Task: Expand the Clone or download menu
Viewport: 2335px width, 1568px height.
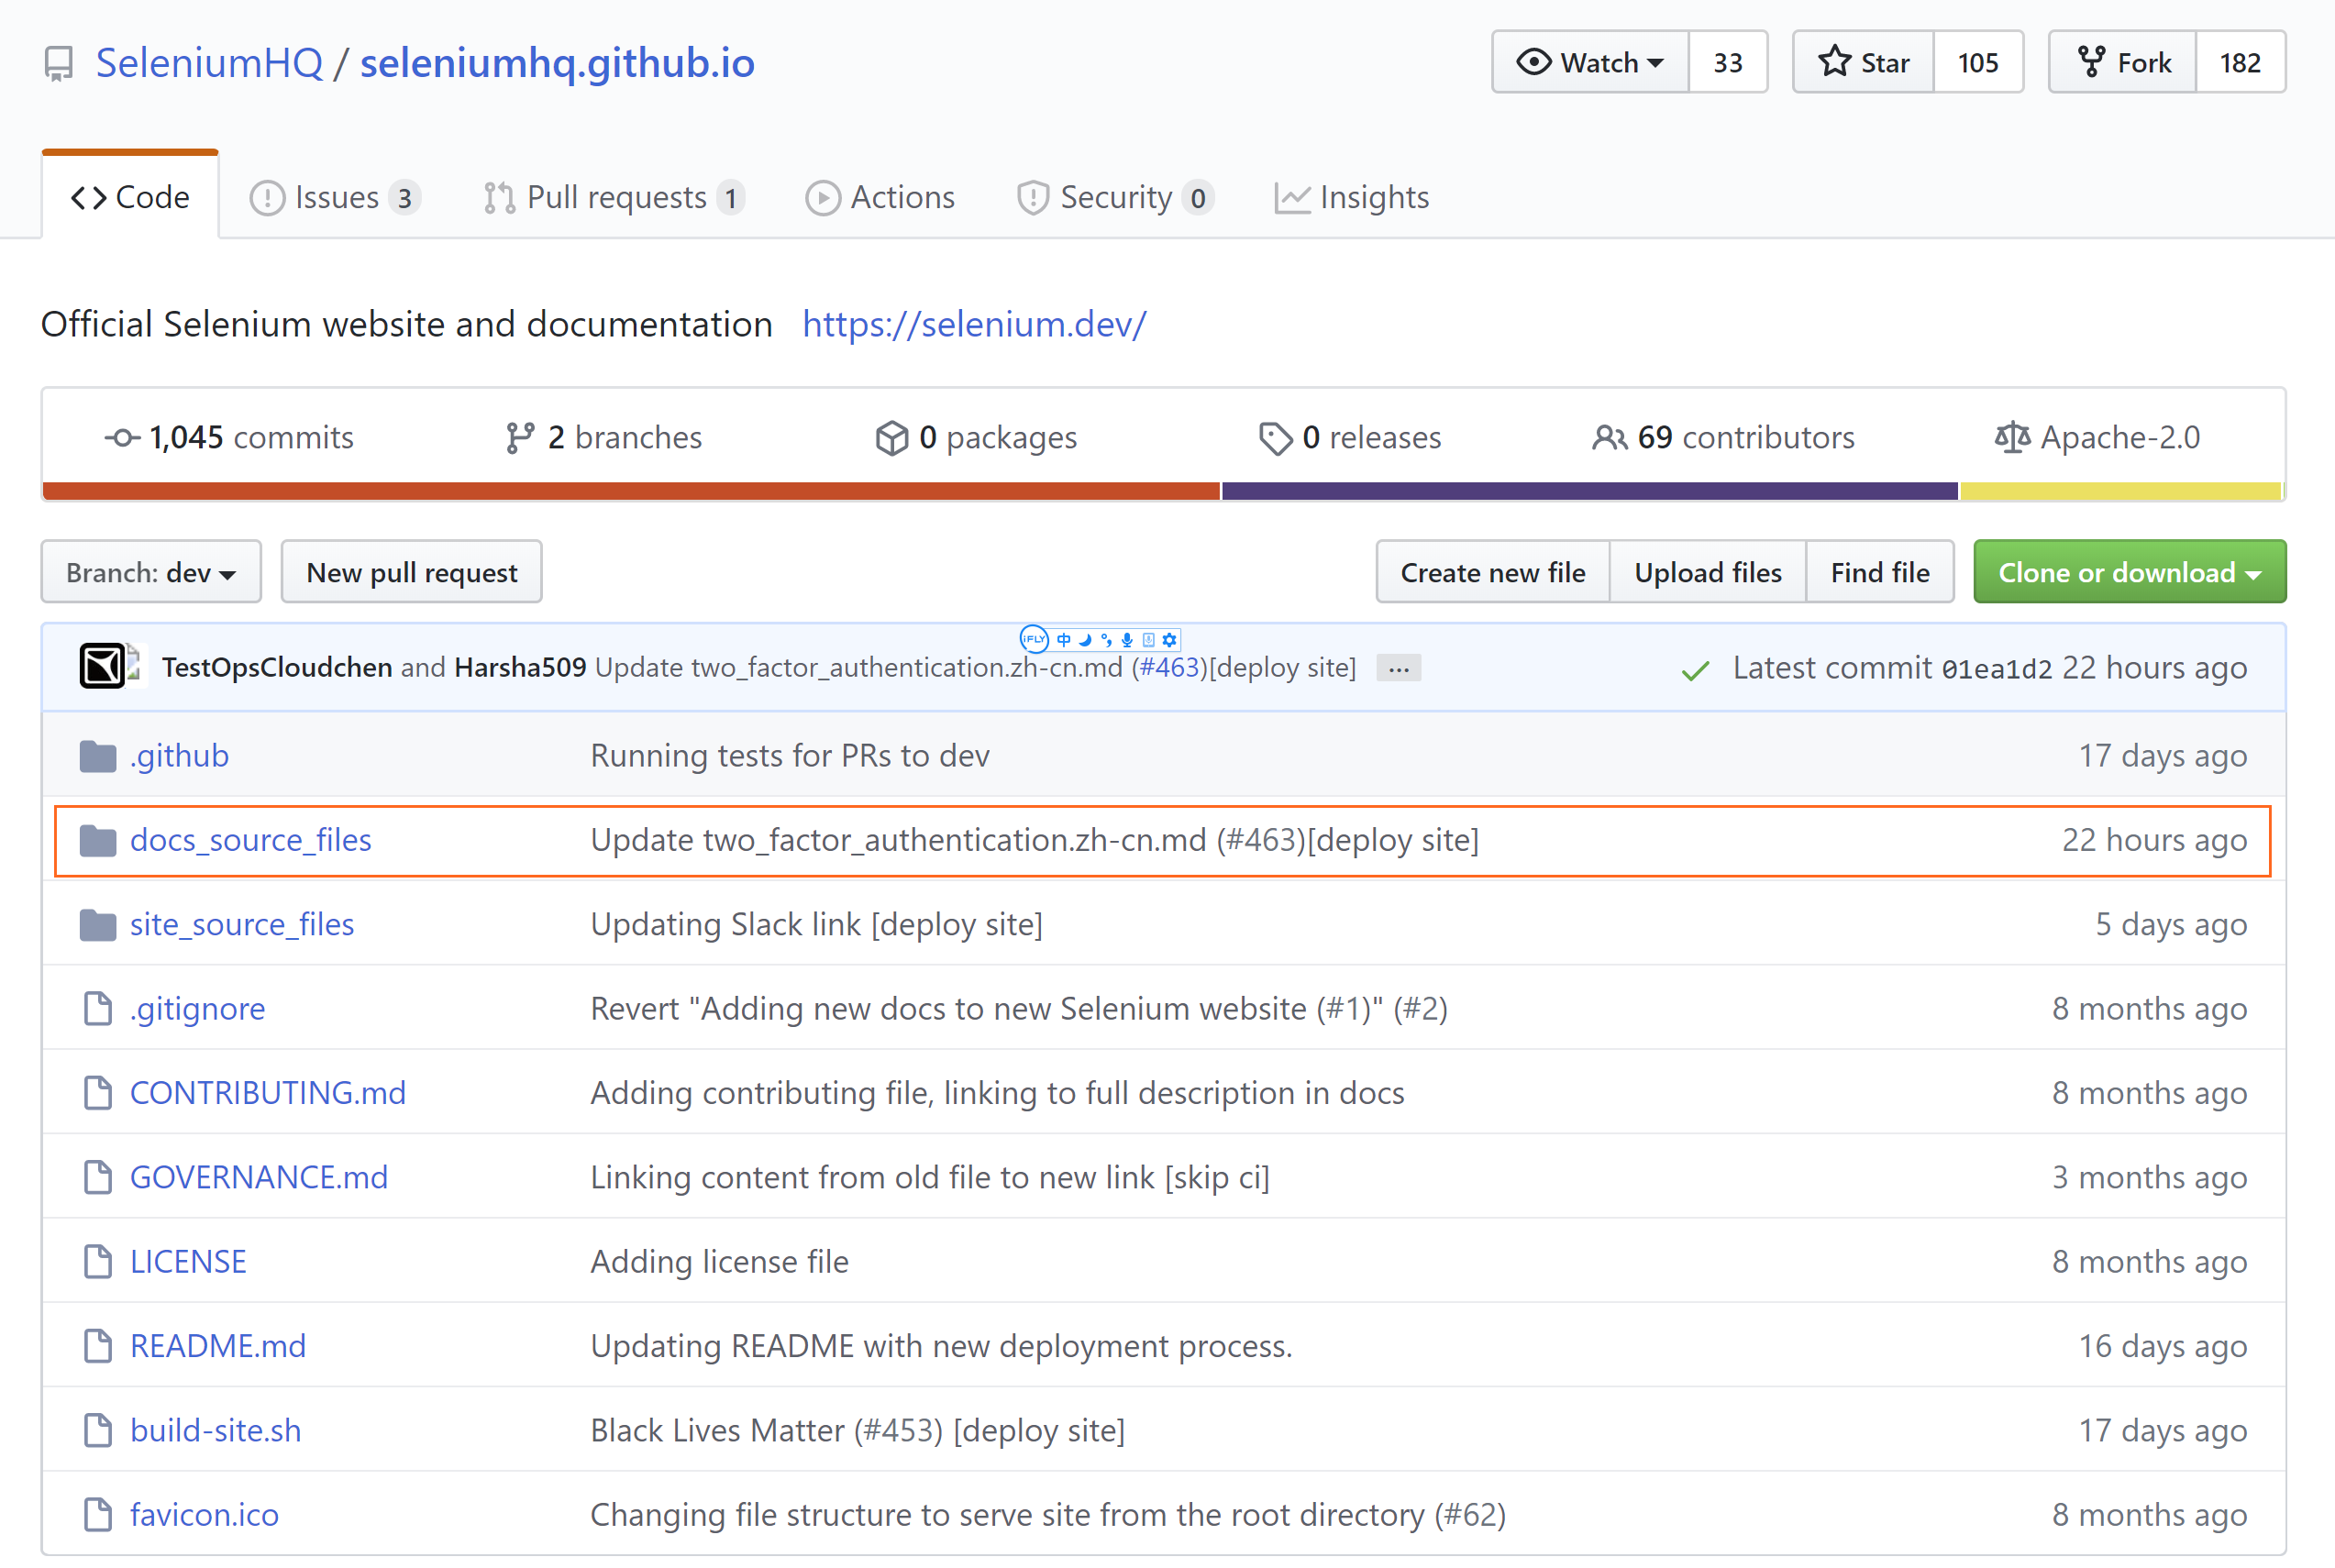Action: (2129, 573)
